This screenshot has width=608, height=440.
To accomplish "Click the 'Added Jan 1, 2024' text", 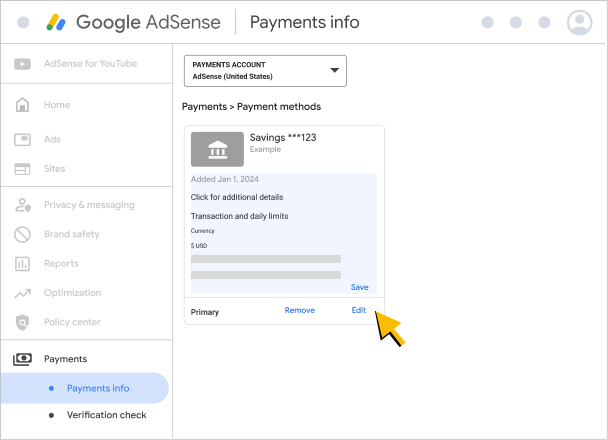I will pyautogui.click(x=225, y=179).
